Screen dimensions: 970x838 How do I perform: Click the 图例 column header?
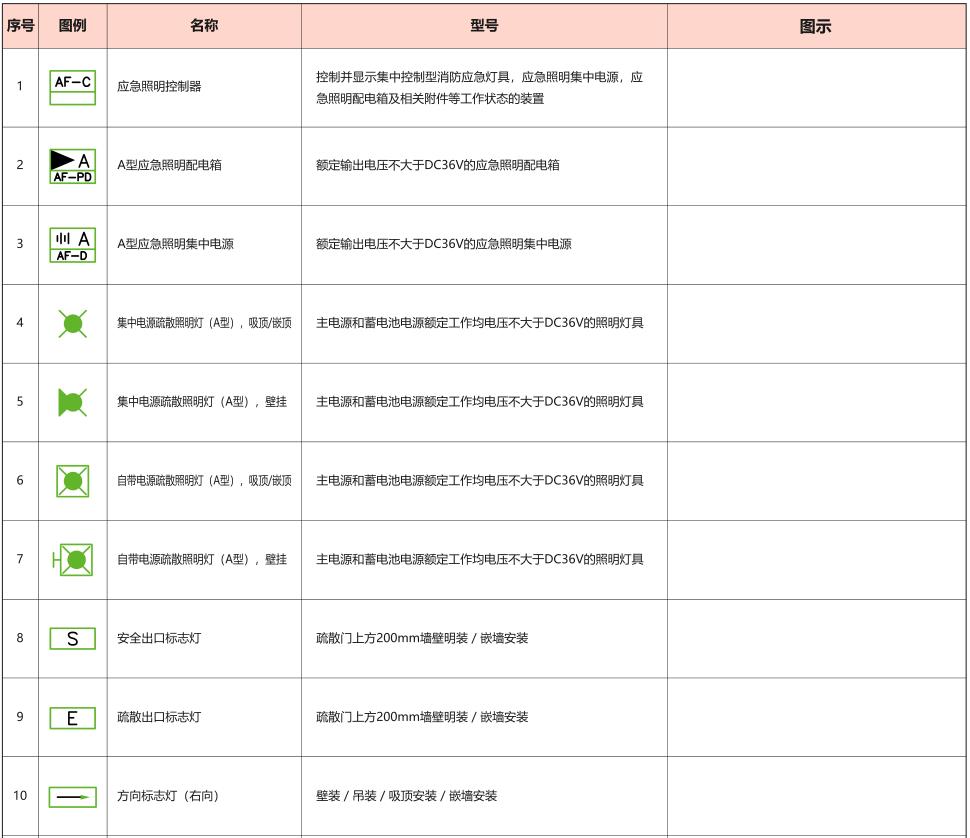tap(73, 26)
